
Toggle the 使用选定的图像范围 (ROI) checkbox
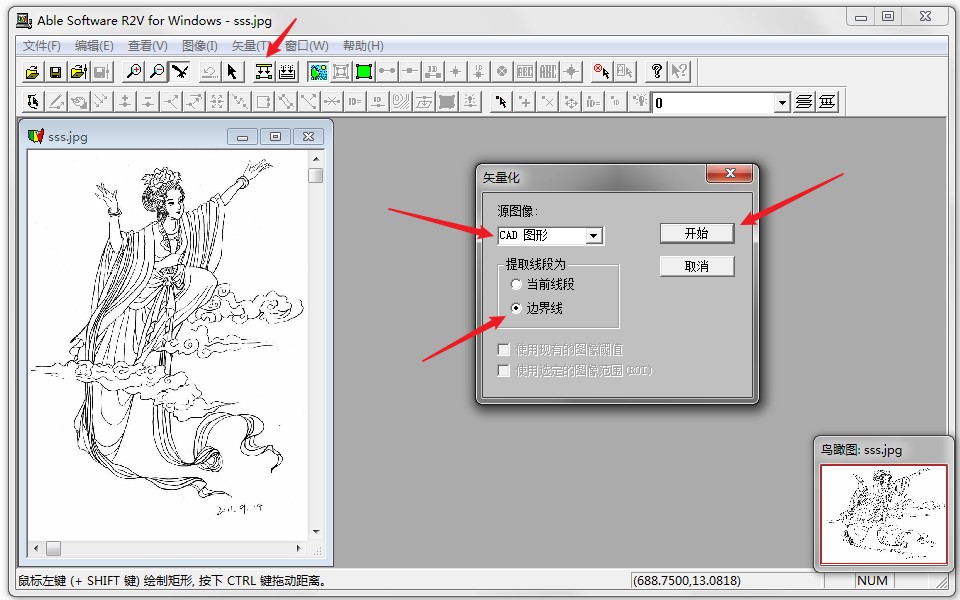click(504, 371)
